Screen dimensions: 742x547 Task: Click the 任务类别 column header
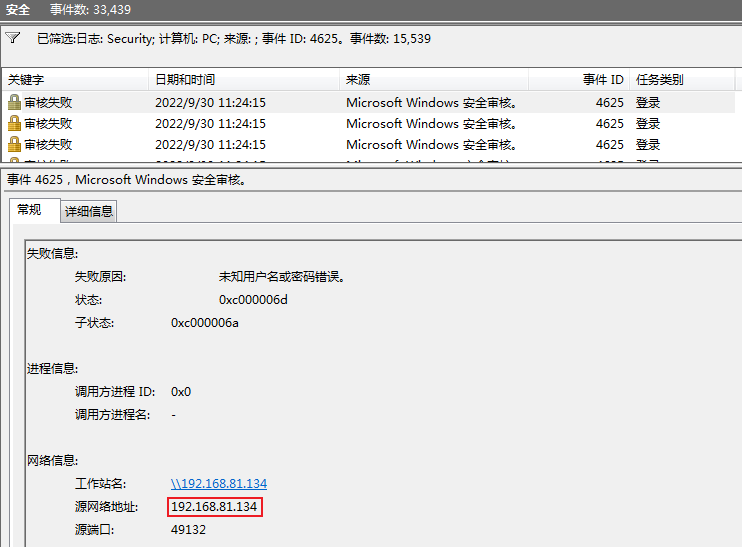coord(659,80)
